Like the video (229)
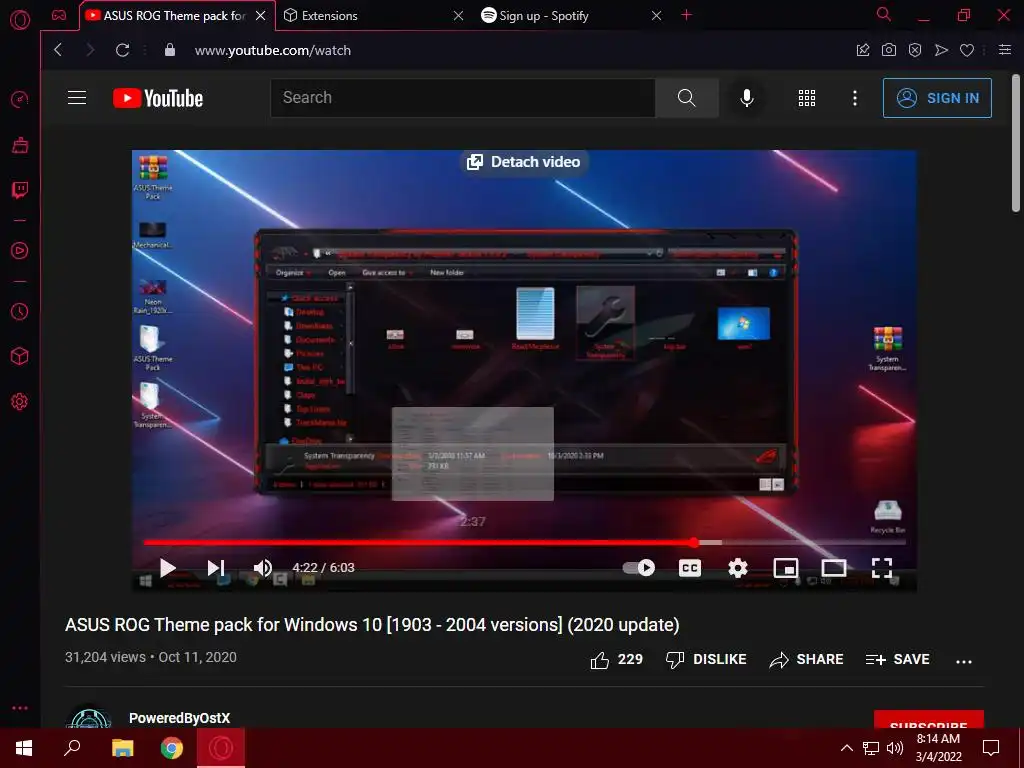The image size is (1024, 768). [616, 660]
